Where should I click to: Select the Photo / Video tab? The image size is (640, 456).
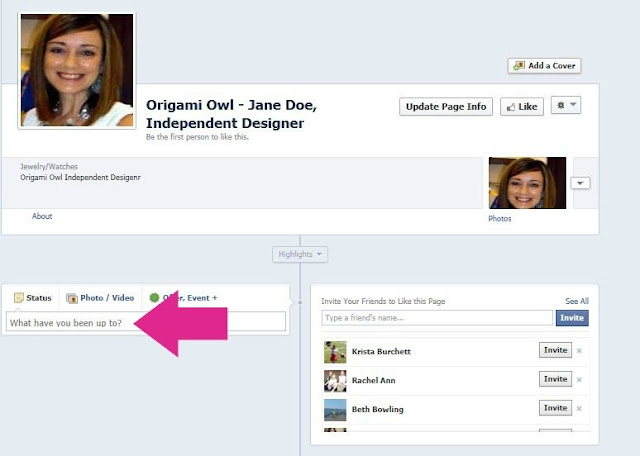point(100,298)
